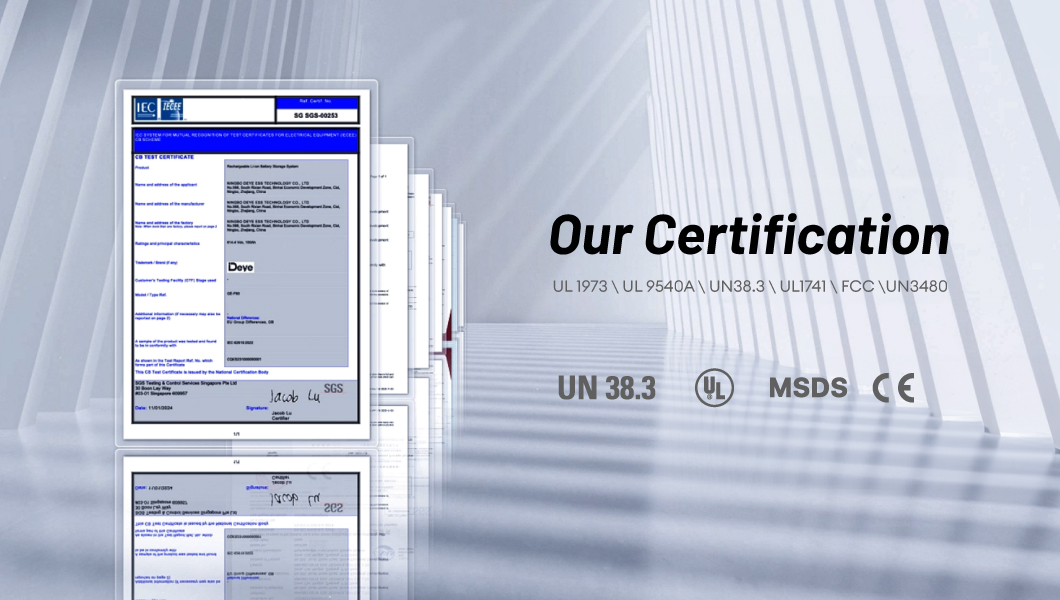Viewport: 1060px width, 600px height.
Task: Click the UN 38.3 logo
Action: click(606, 388)
